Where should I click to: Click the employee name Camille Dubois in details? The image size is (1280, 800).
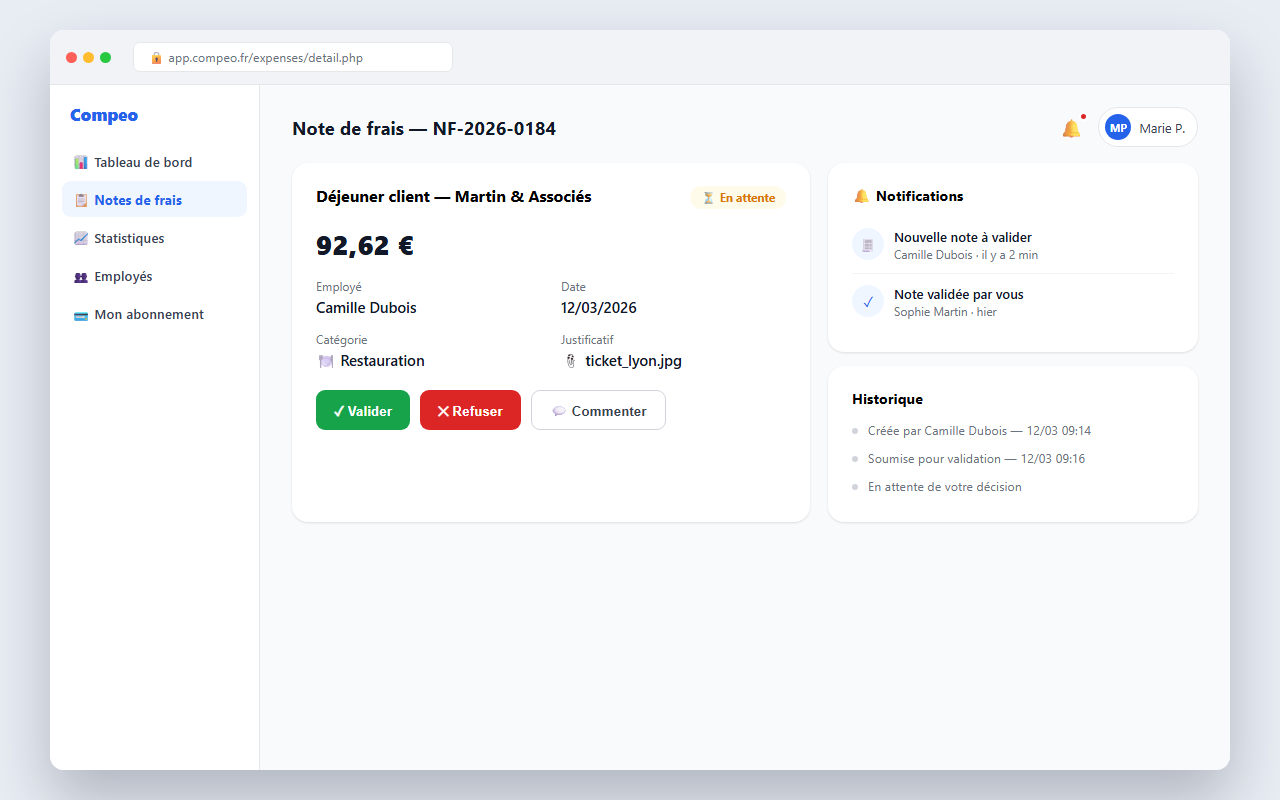[x=366, y=308]
